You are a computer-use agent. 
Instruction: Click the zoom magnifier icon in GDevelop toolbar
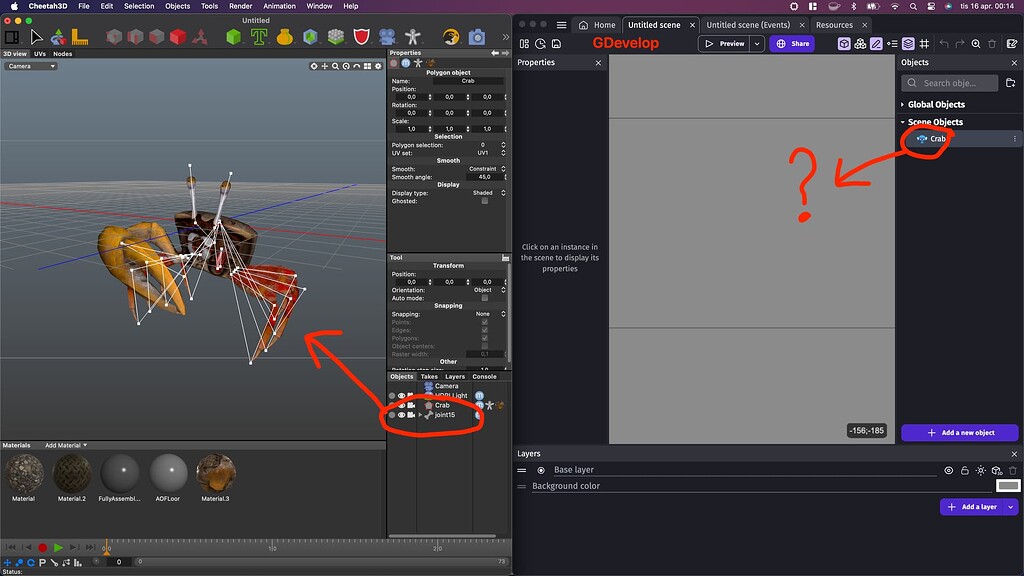point(975,43)
